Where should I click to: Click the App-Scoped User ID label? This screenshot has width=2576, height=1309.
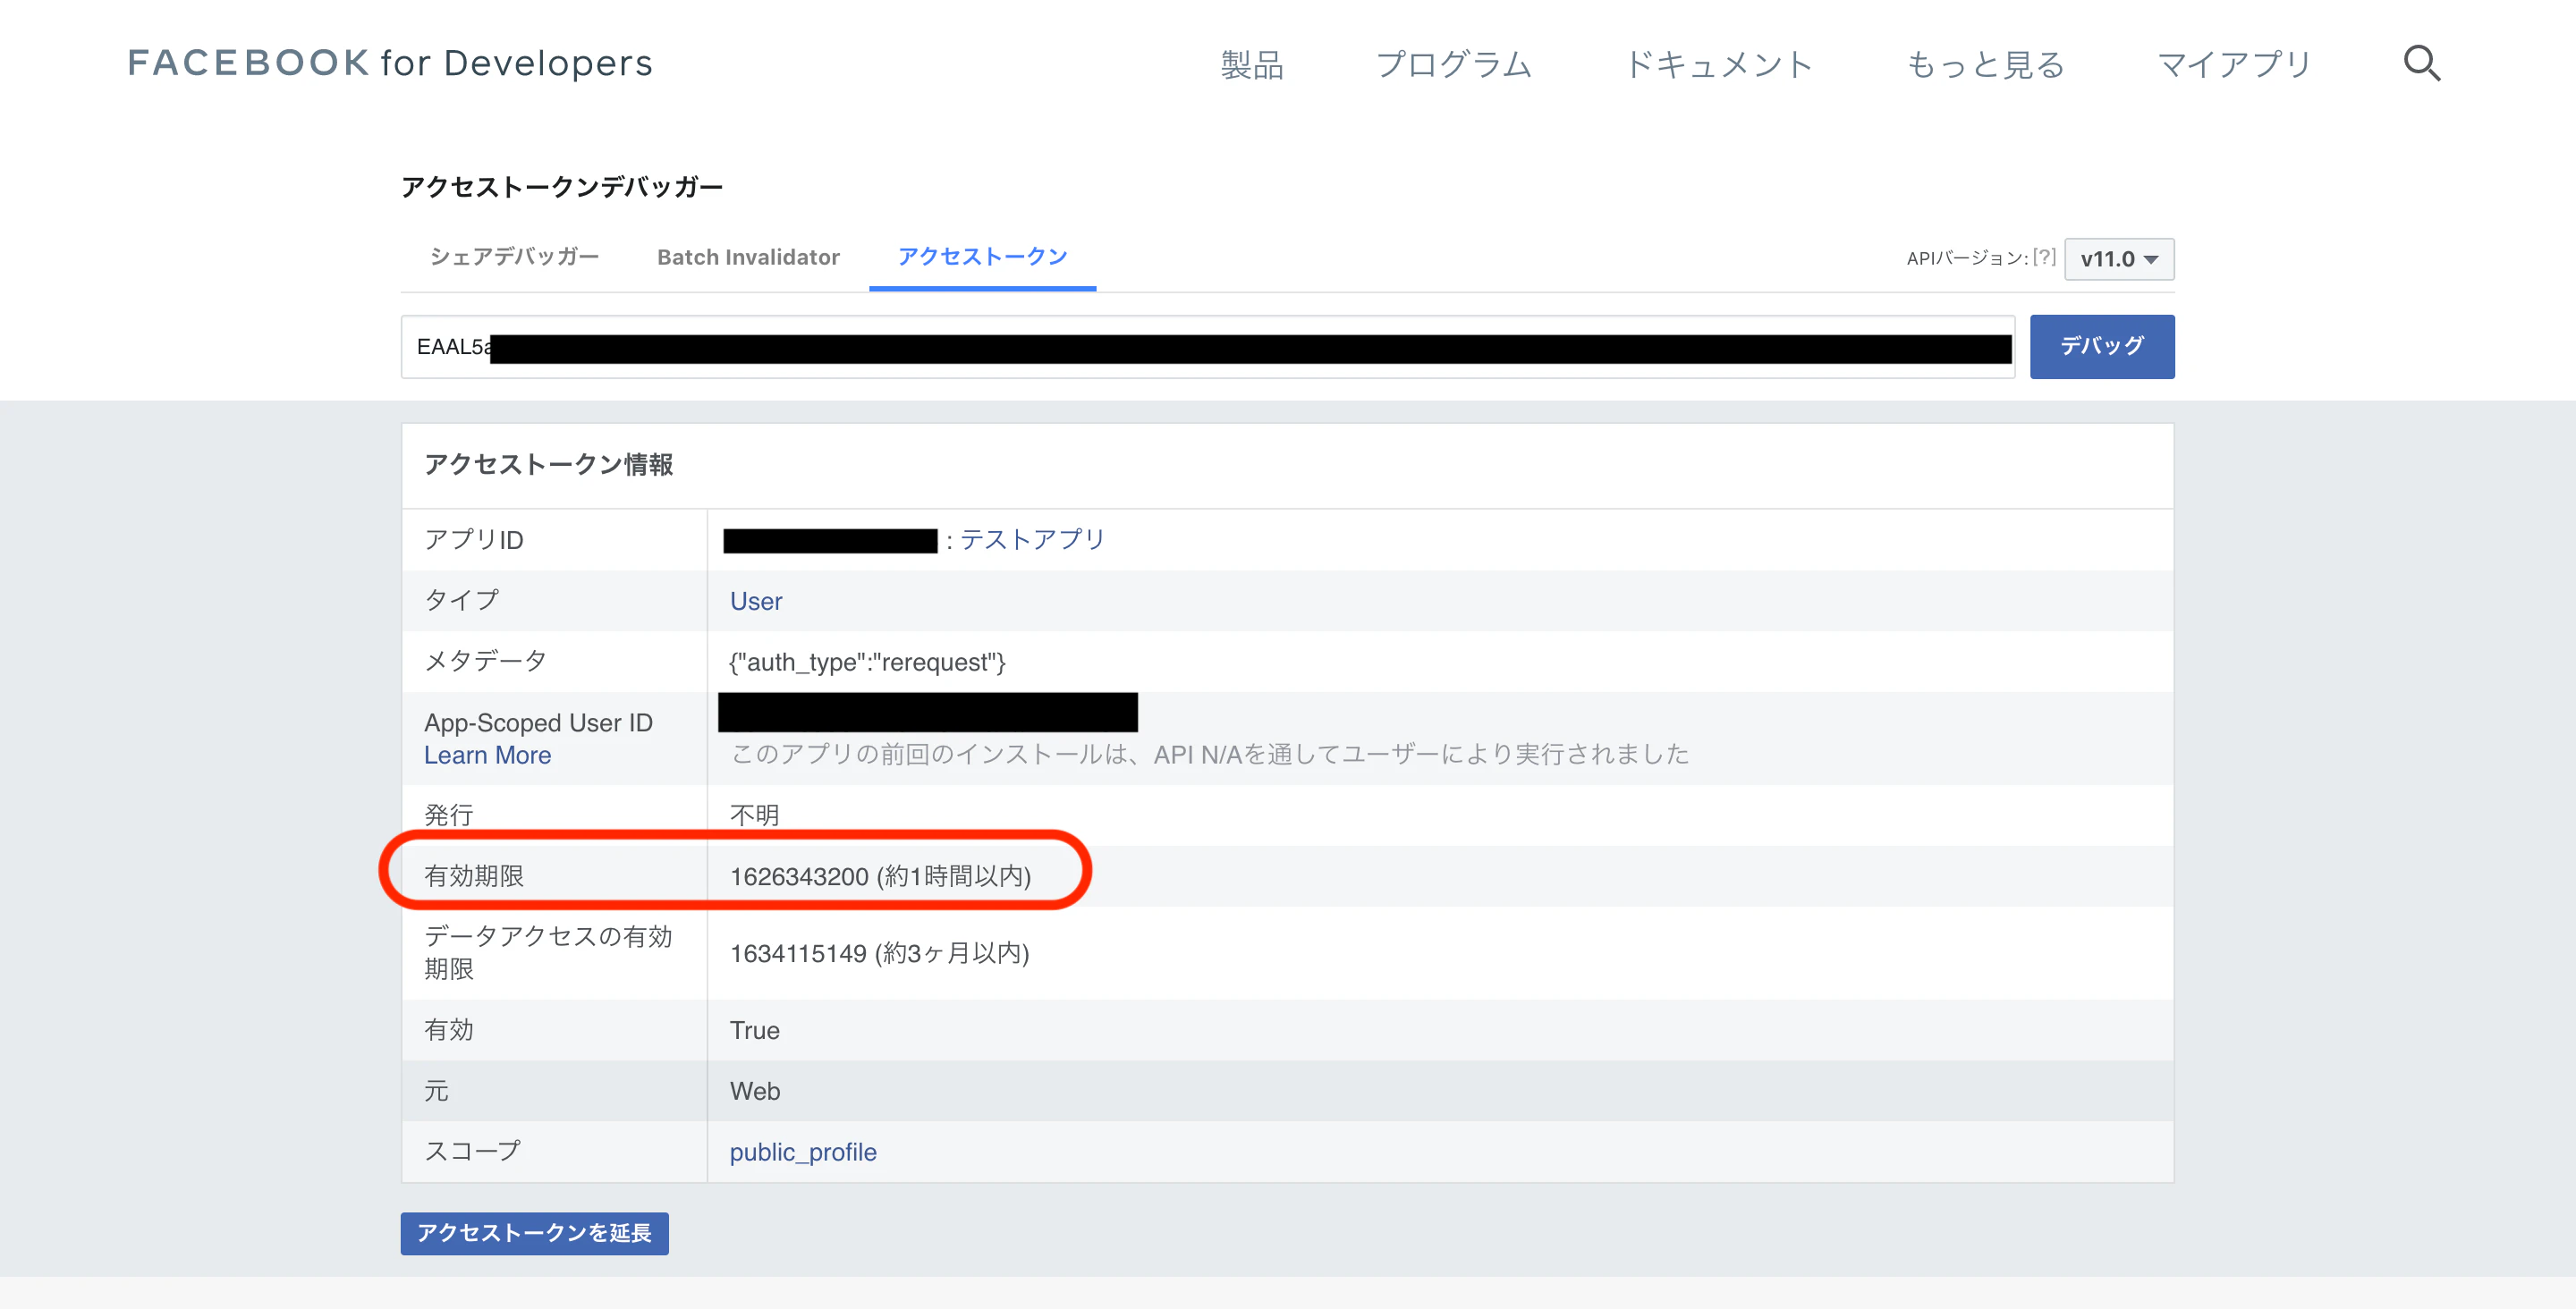538,723
